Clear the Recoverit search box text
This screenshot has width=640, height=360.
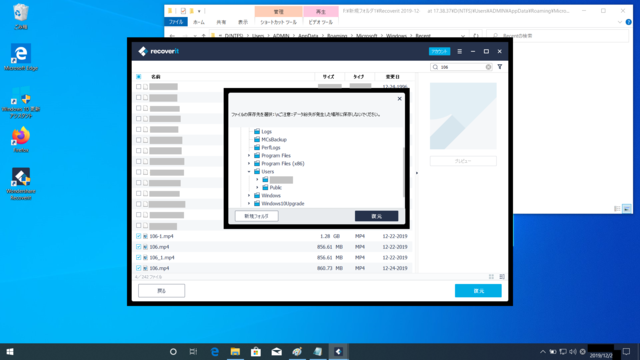click(488, 67)
